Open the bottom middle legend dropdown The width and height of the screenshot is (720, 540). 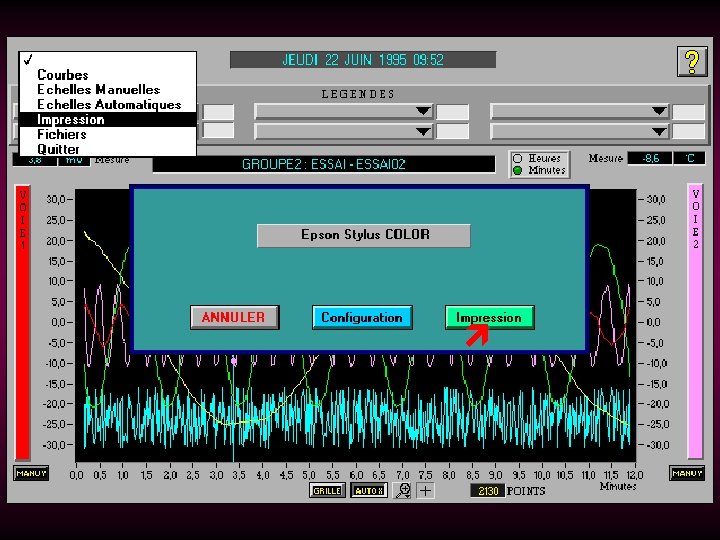click(x=343, y=132)
